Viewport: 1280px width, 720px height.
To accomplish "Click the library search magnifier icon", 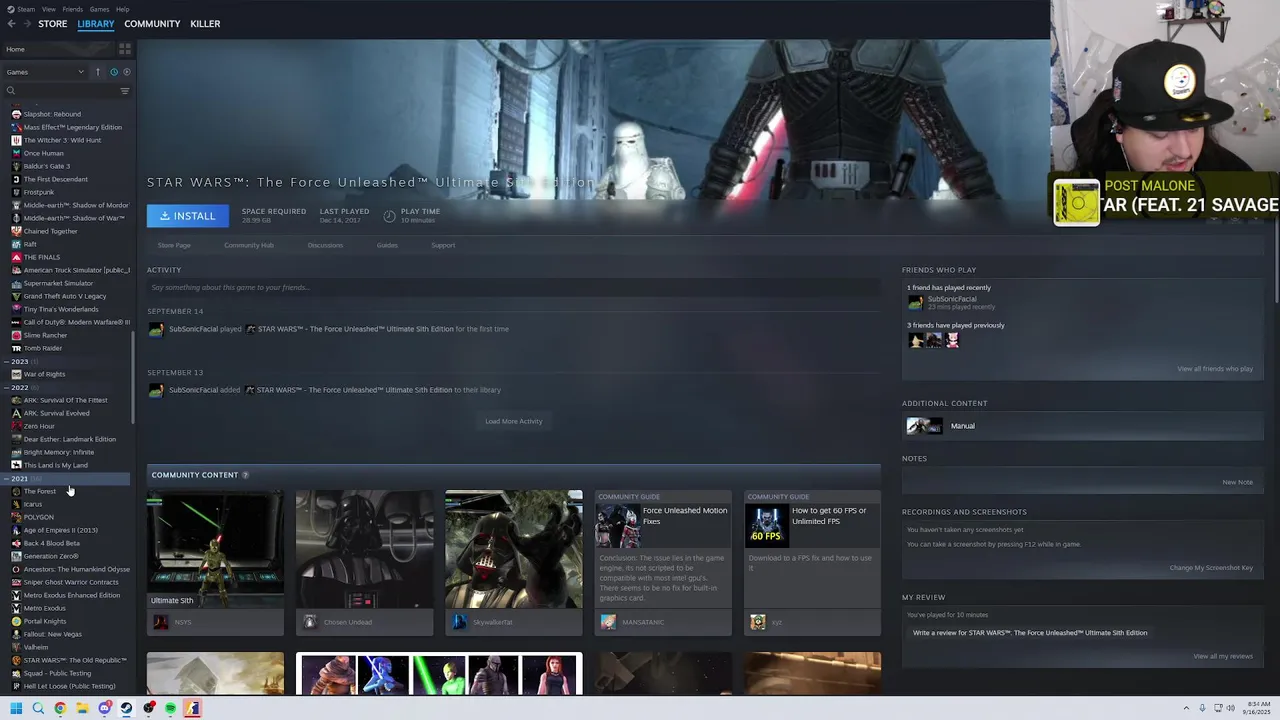I will [x=11, y=91].
